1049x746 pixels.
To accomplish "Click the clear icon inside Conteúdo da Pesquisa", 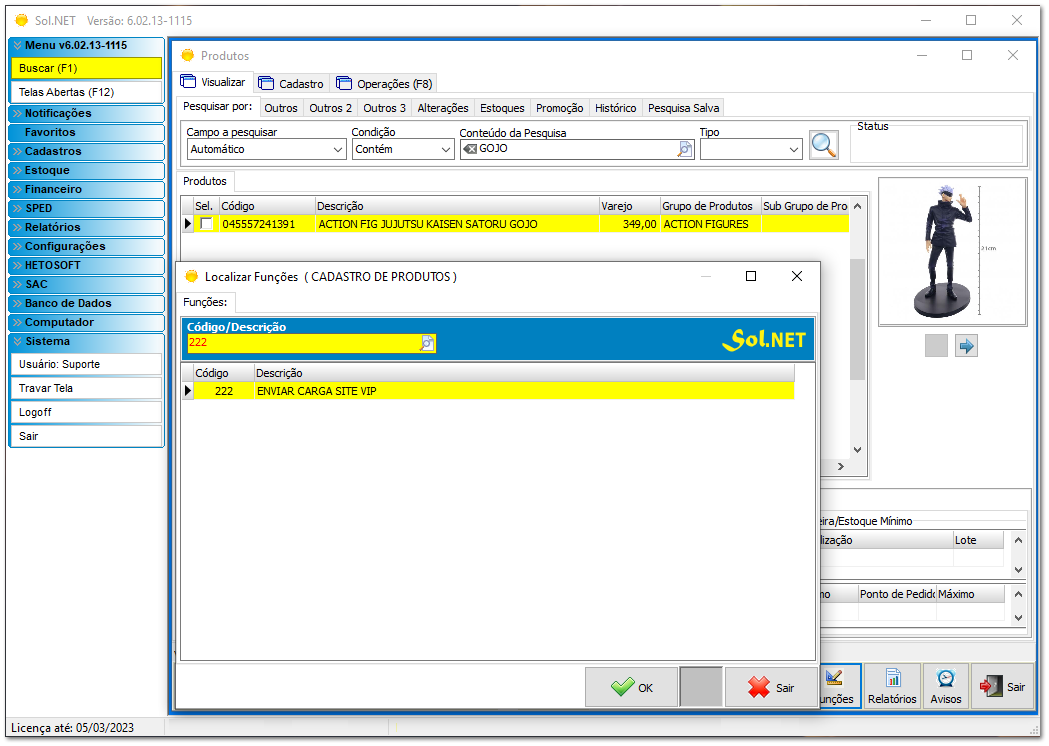I will pyautogui.click(x=471, y=148).
